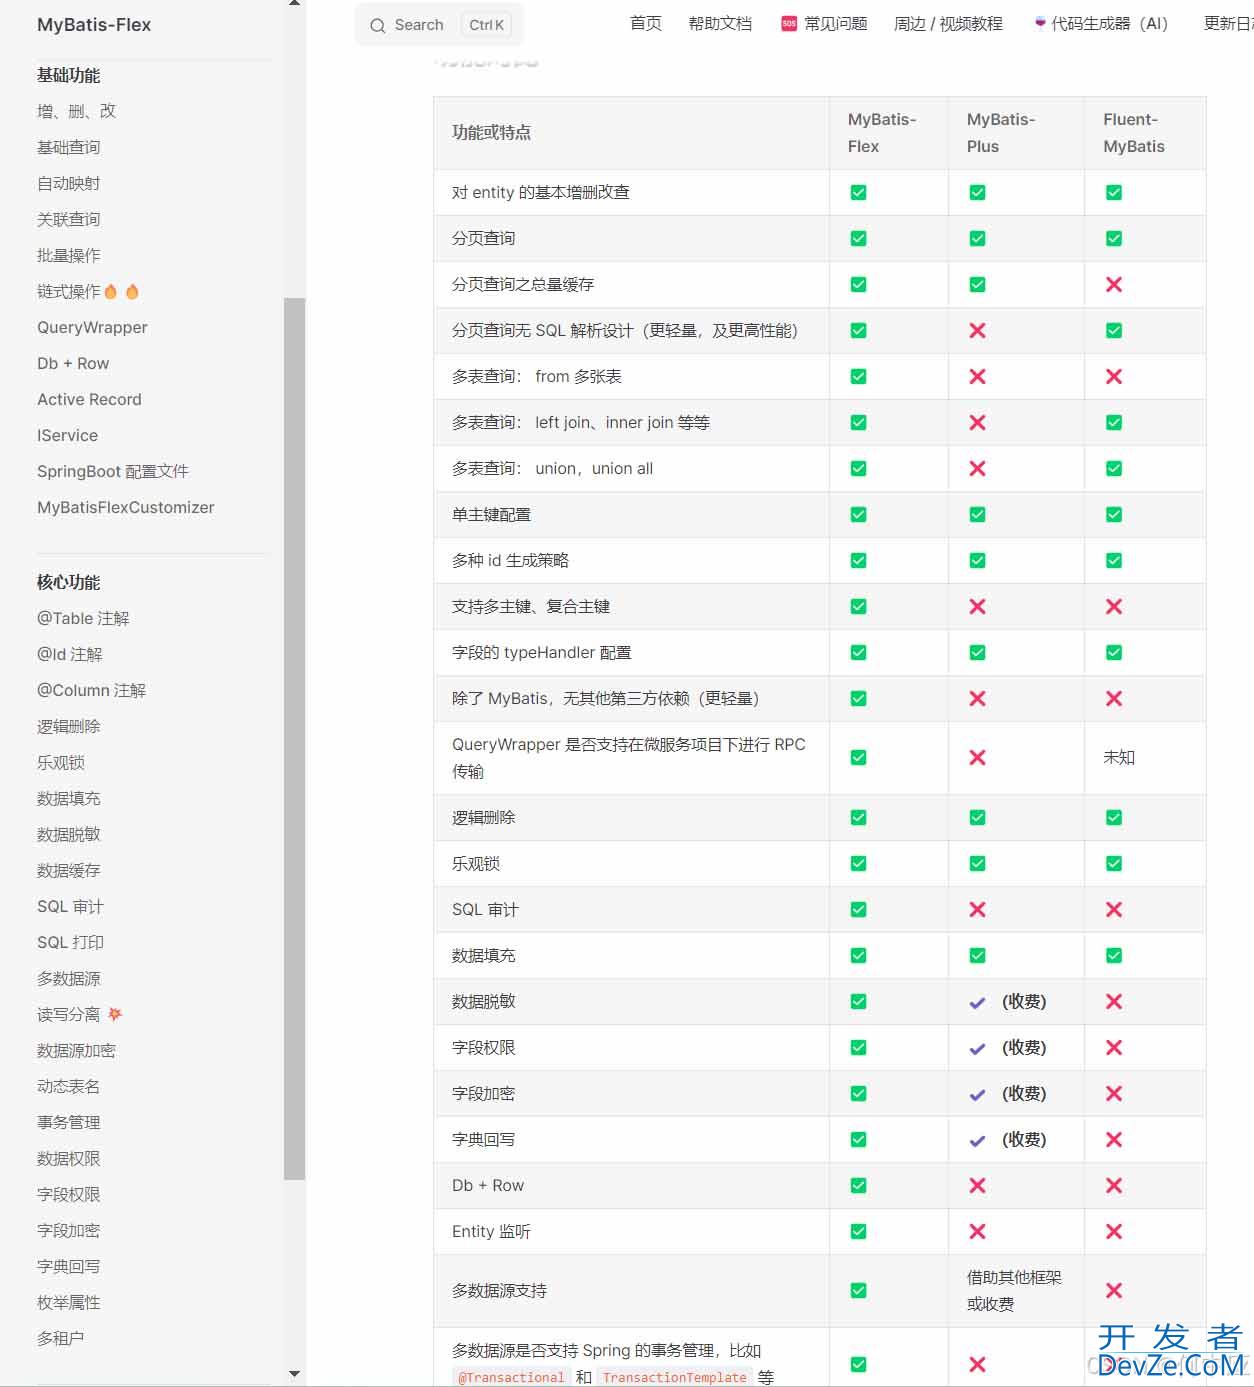This screenshot has width=1254, height=1387.
Task: Open 帮助文档 in top navigation
Action: point(720,23)
